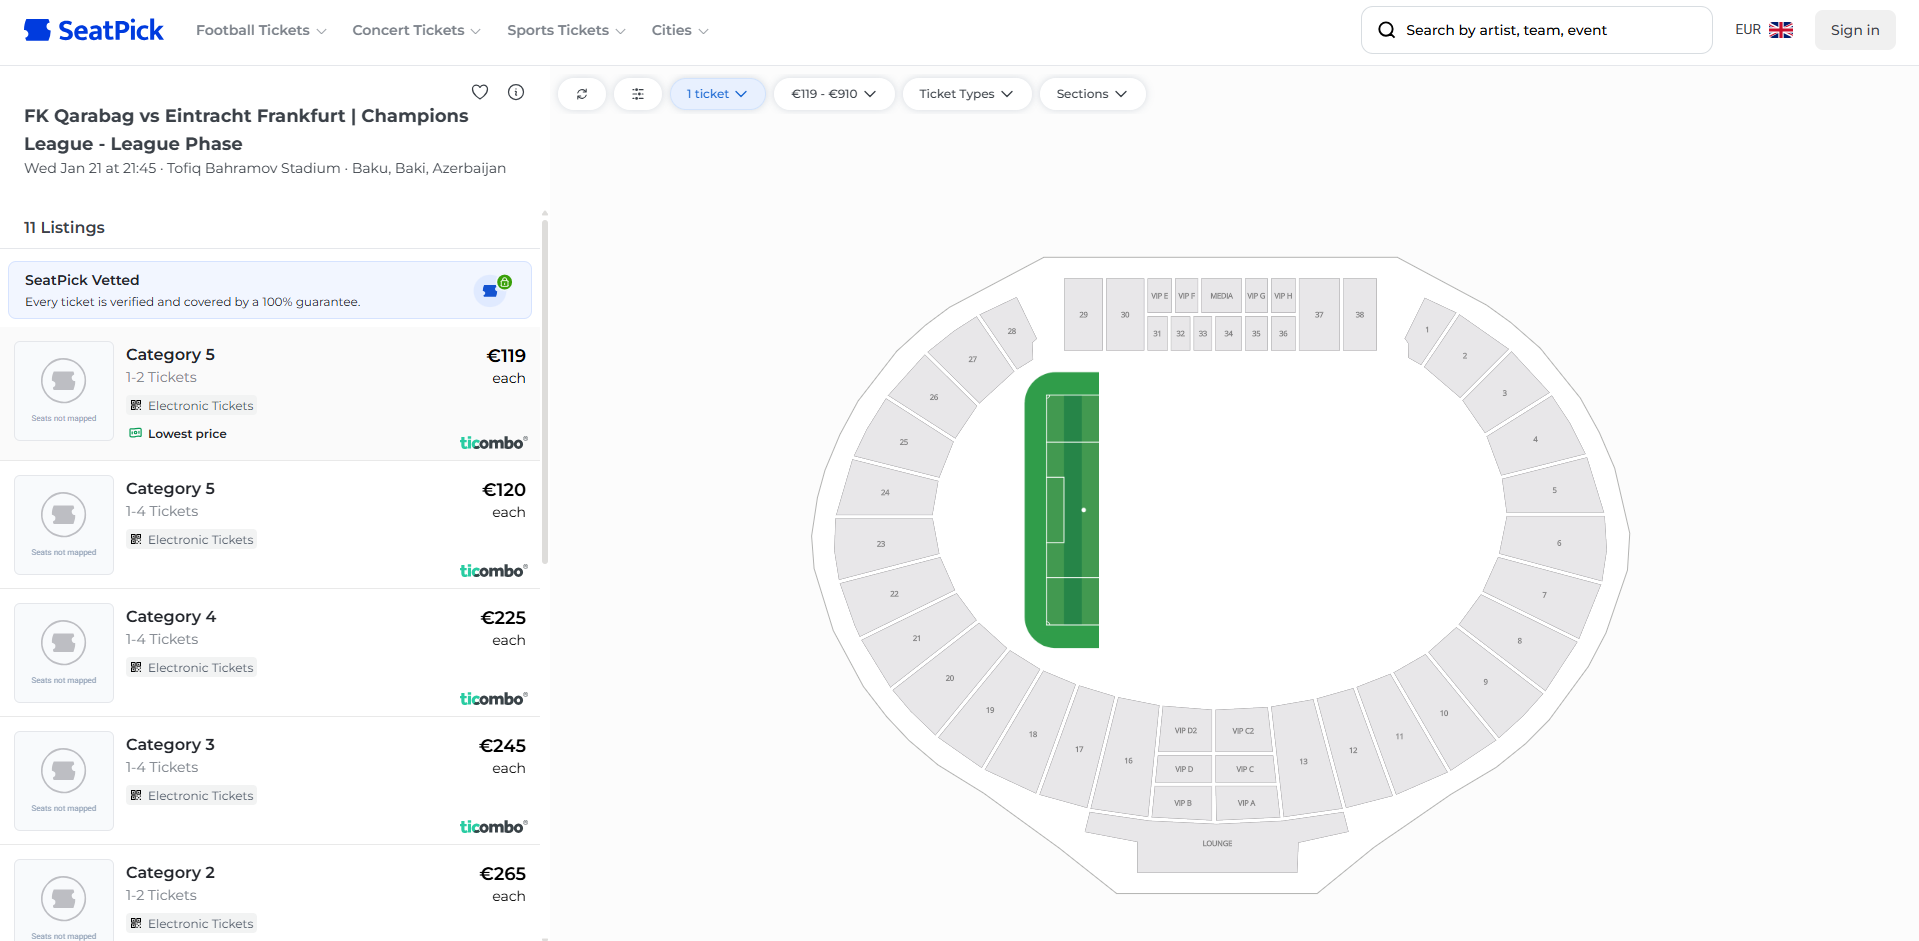Click the heart favorite icon

pos(480,92)
